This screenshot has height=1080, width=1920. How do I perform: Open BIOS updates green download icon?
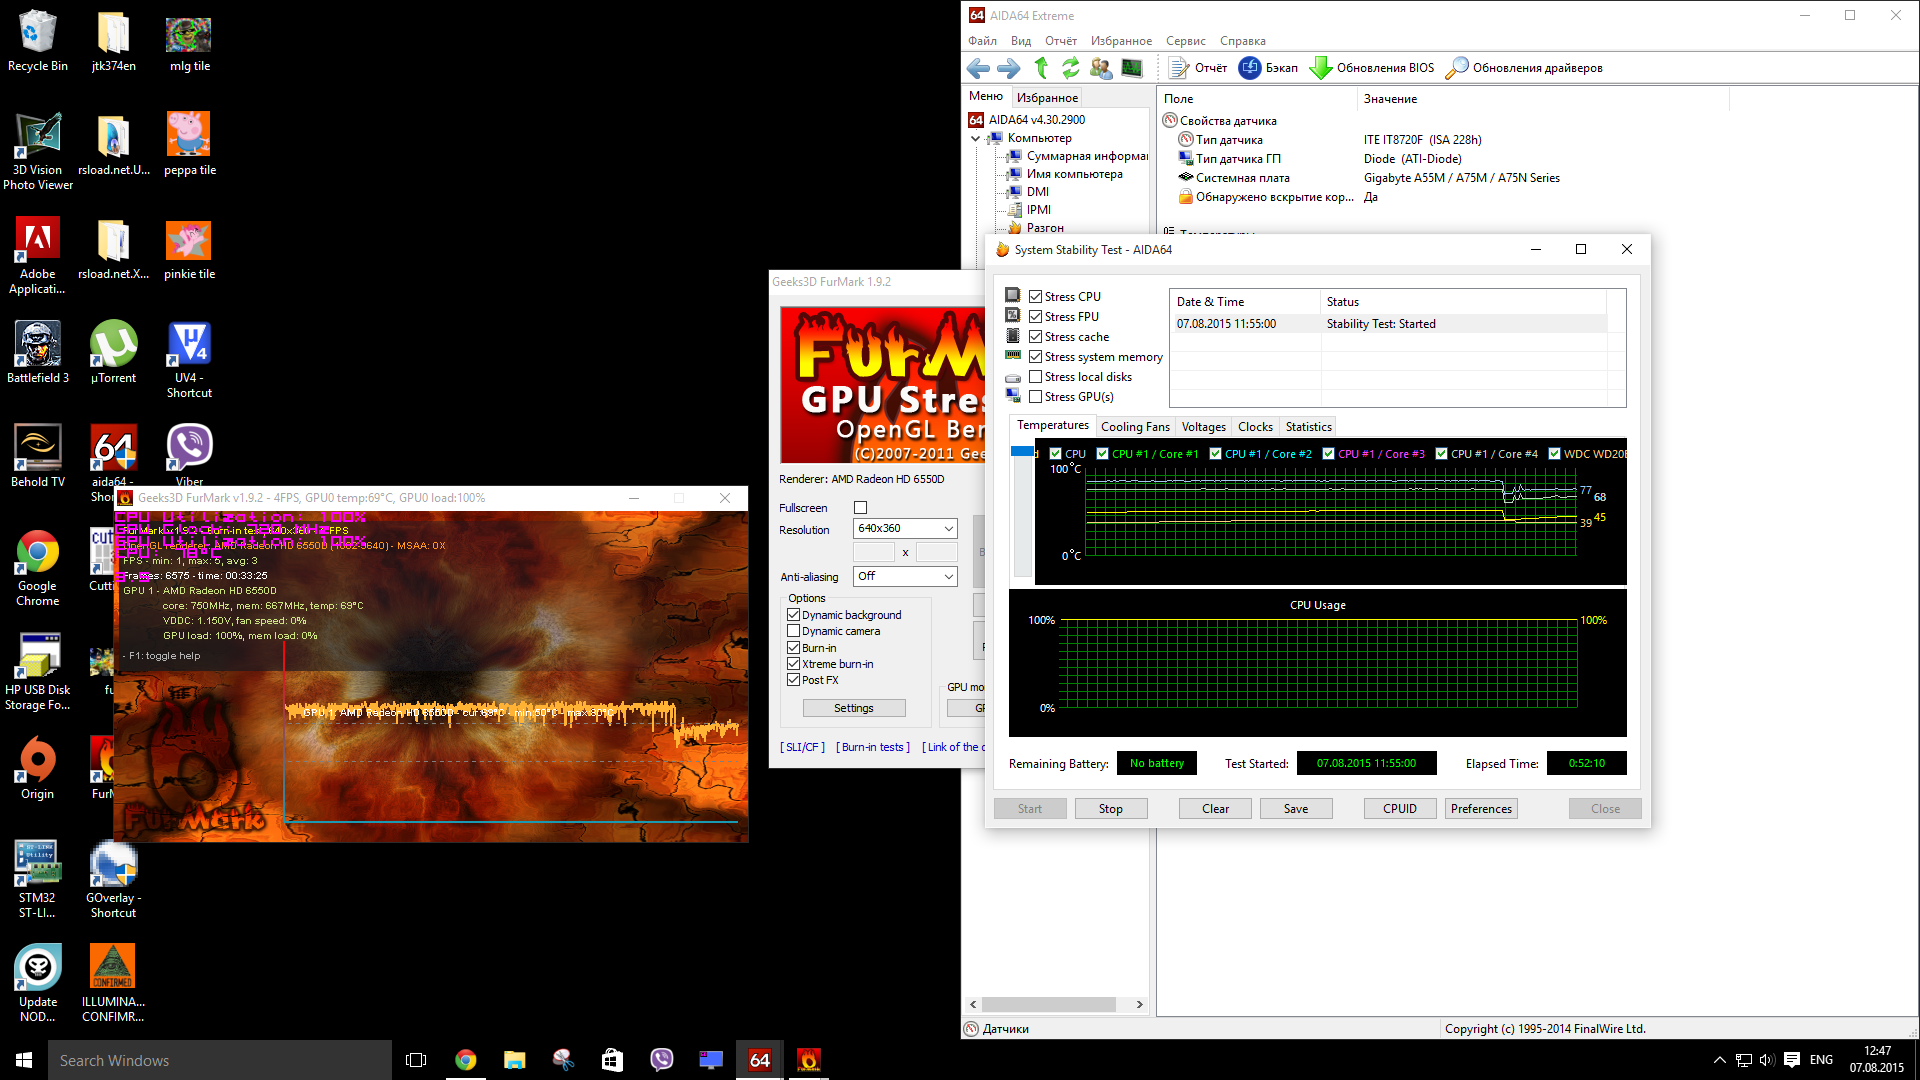[x=1321, y=68]
